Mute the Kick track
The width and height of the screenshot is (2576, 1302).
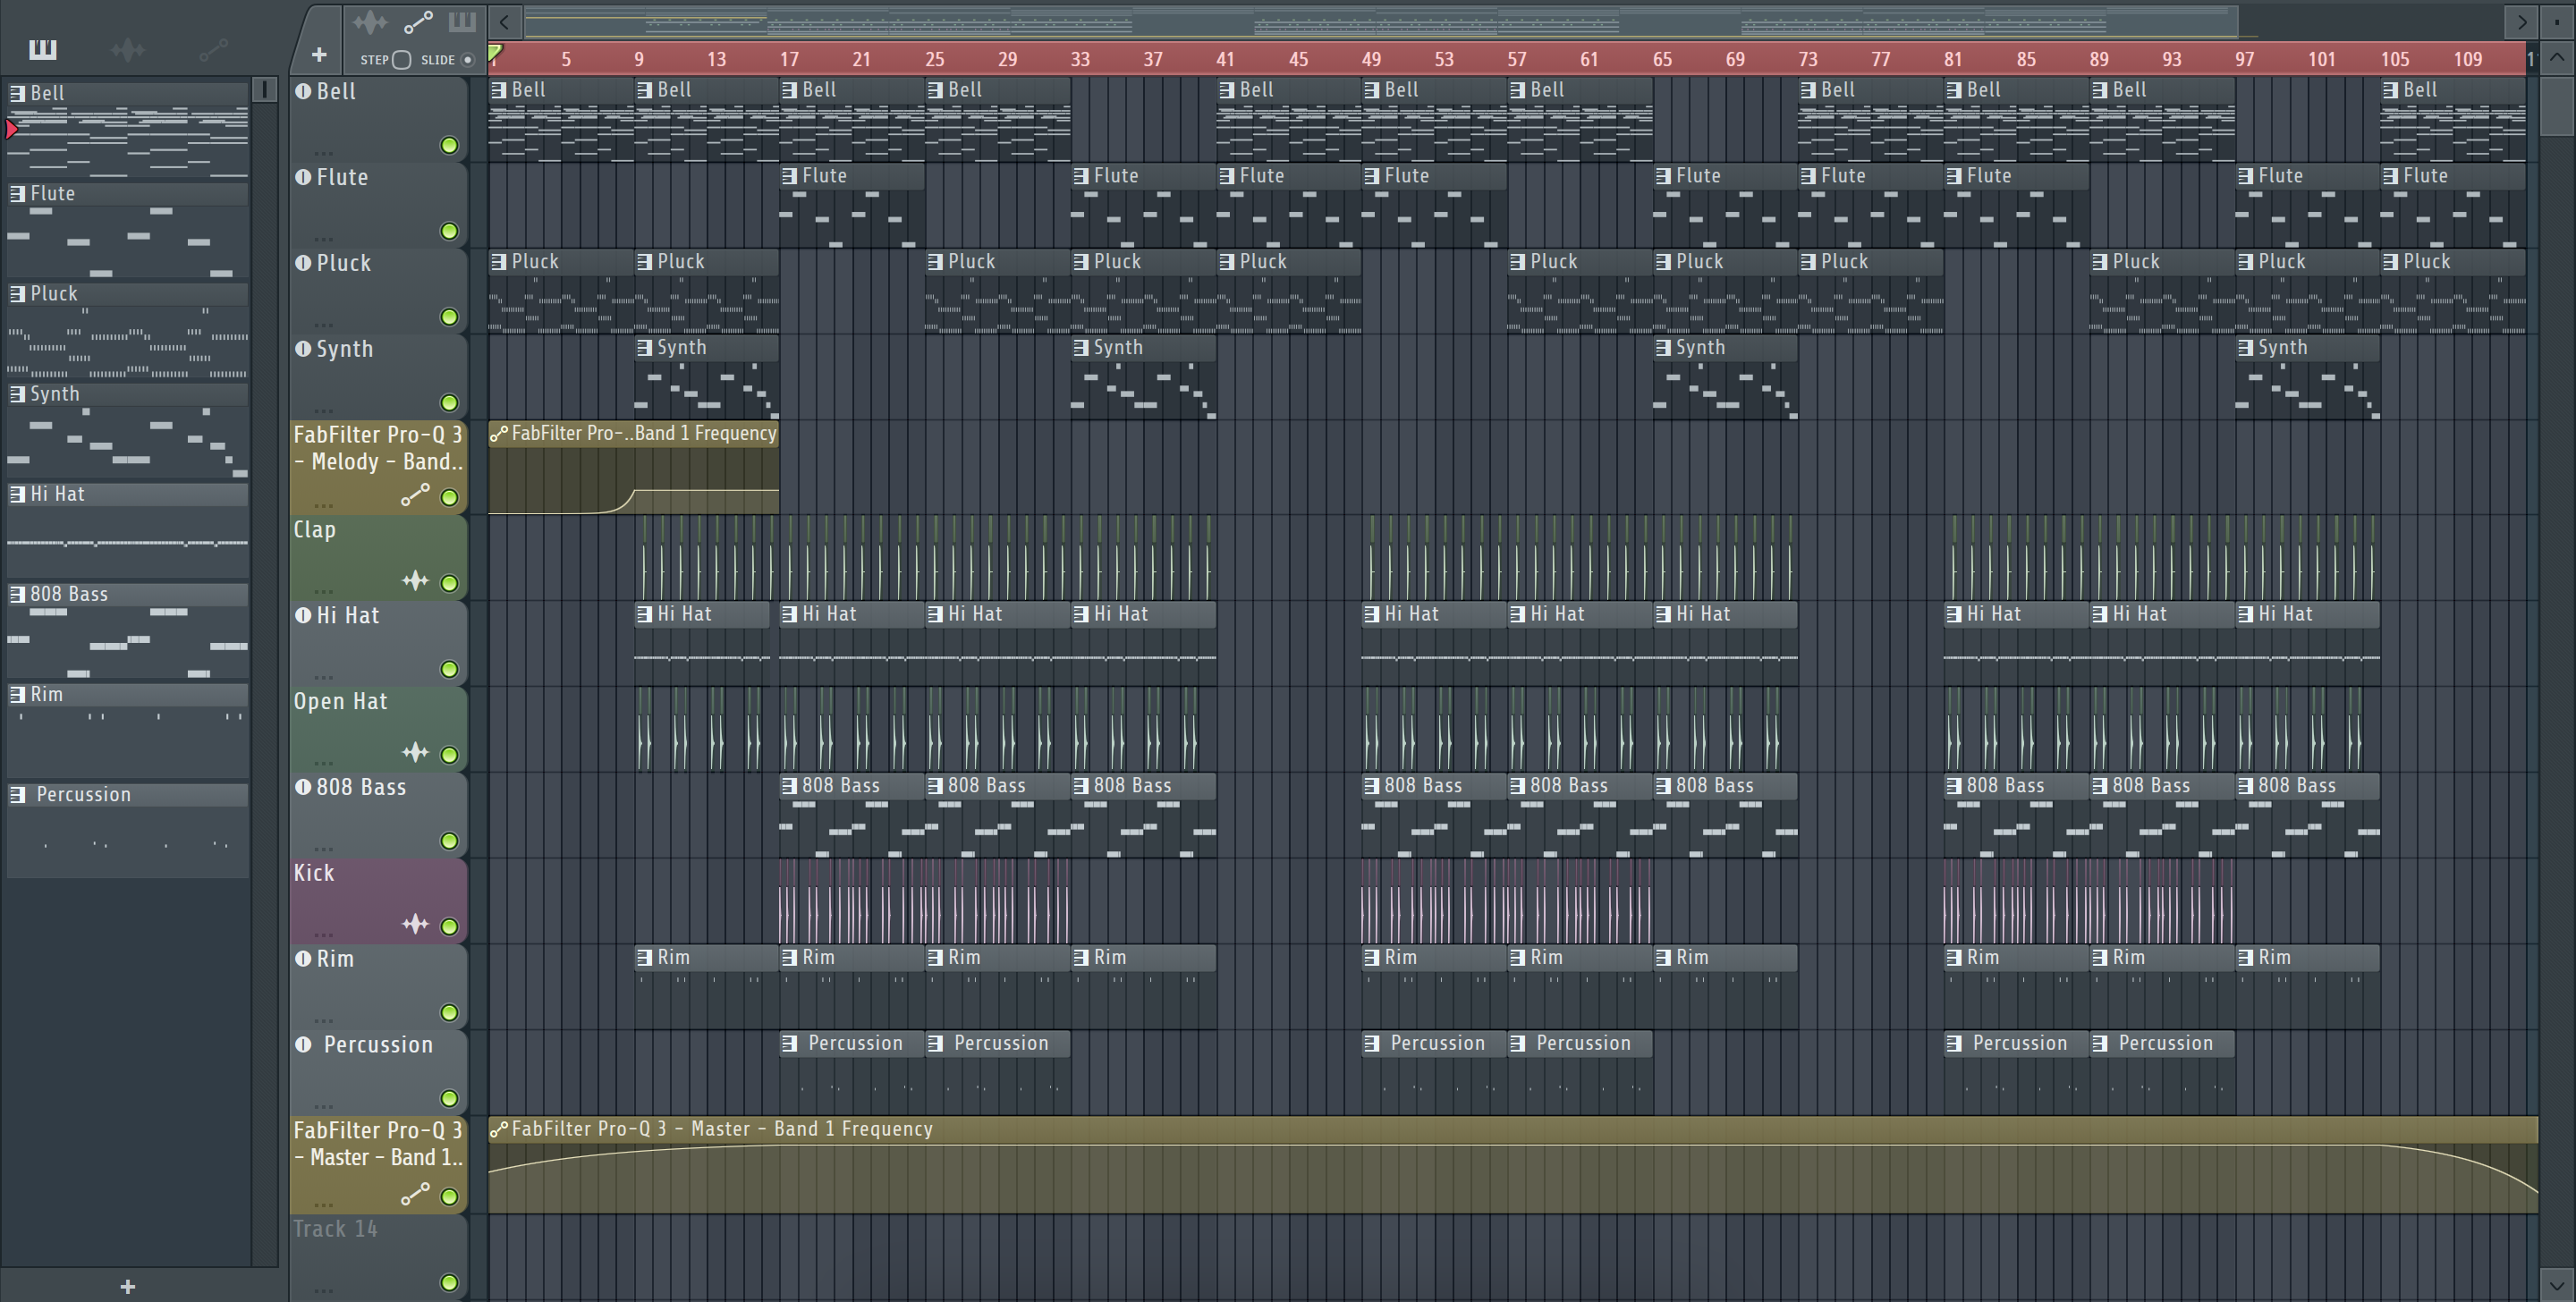click(x=450, y=927)
